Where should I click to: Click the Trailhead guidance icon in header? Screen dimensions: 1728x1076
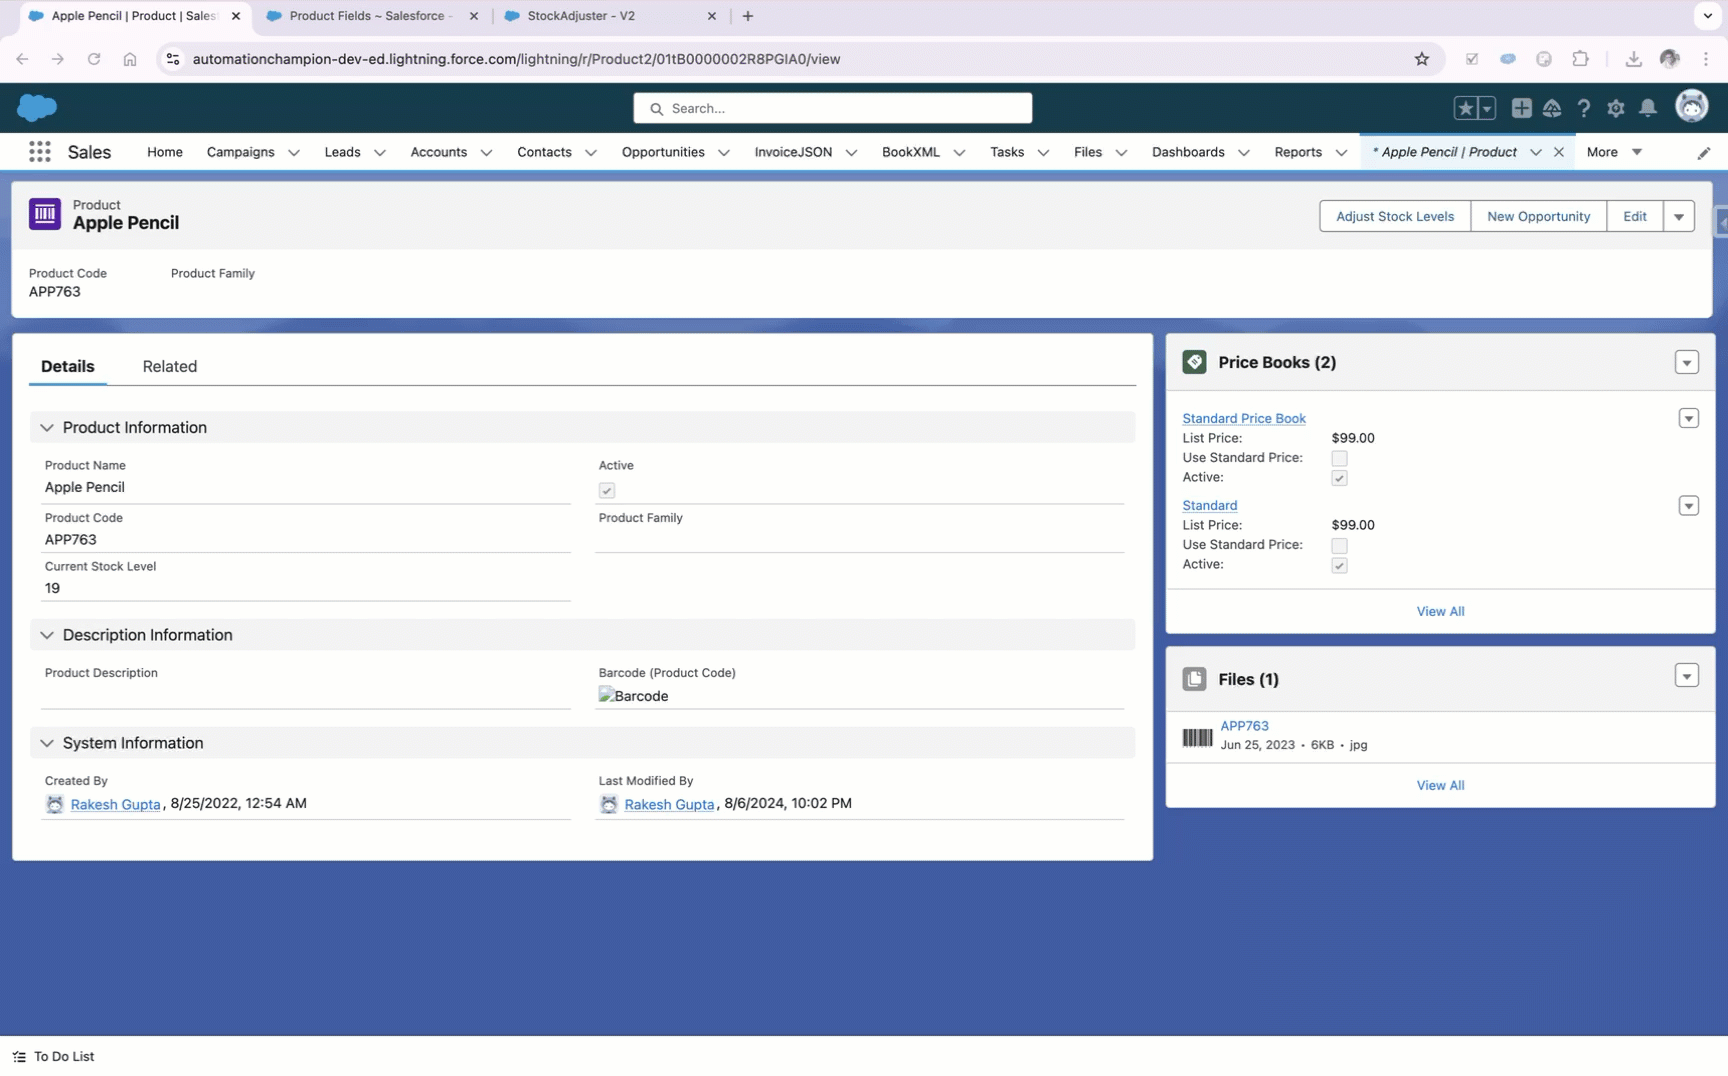[x=1552, y=108]
